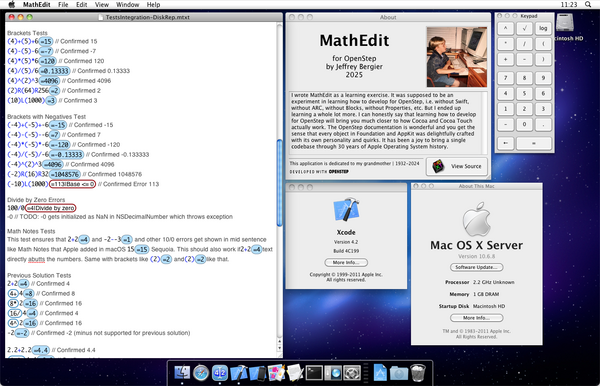Tap the multiply asterisk key on Keypad

pos(505,44)
